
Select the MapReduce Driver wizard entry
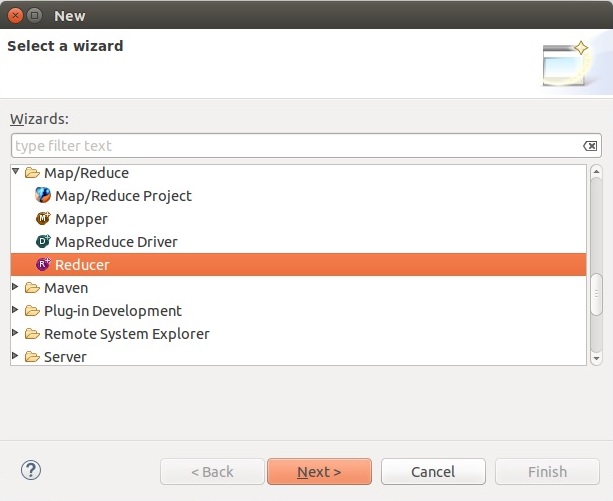[116, 242]
